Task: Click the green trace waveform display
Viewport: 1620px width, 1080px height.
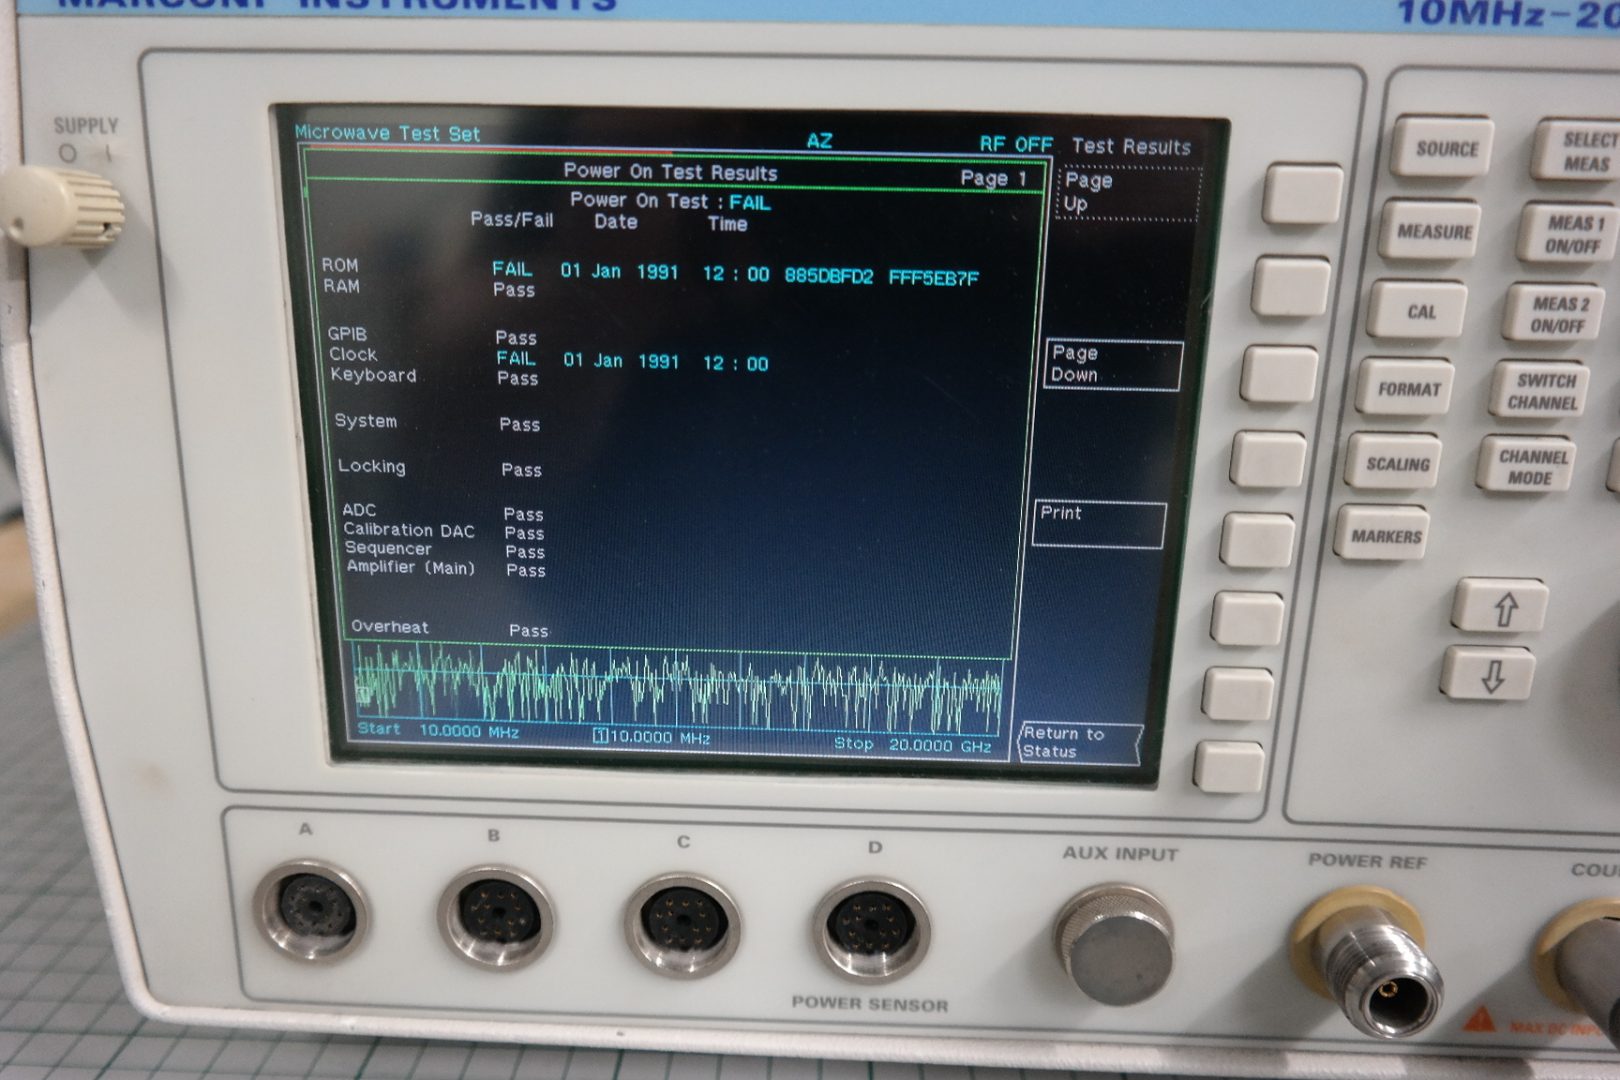Action: click(x=680, y=688)
